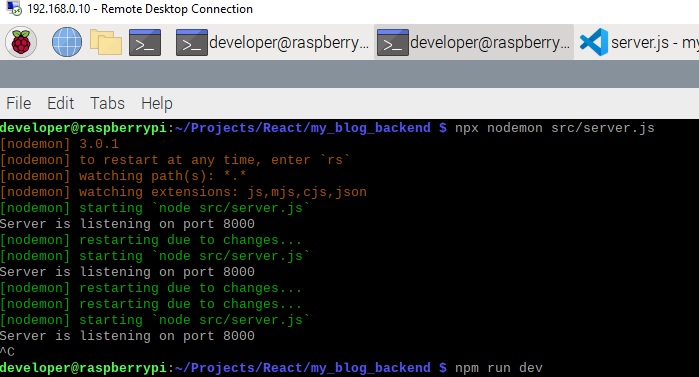699x377 pixels.
Task: Open the Tabs menu
Action: [x=107, y=103]
